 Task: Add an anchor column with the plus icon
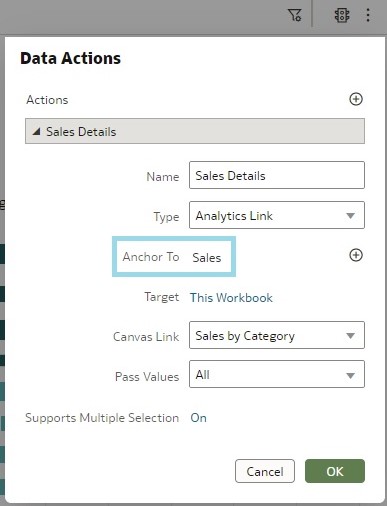pyautogui.click(x=356, y=255)
